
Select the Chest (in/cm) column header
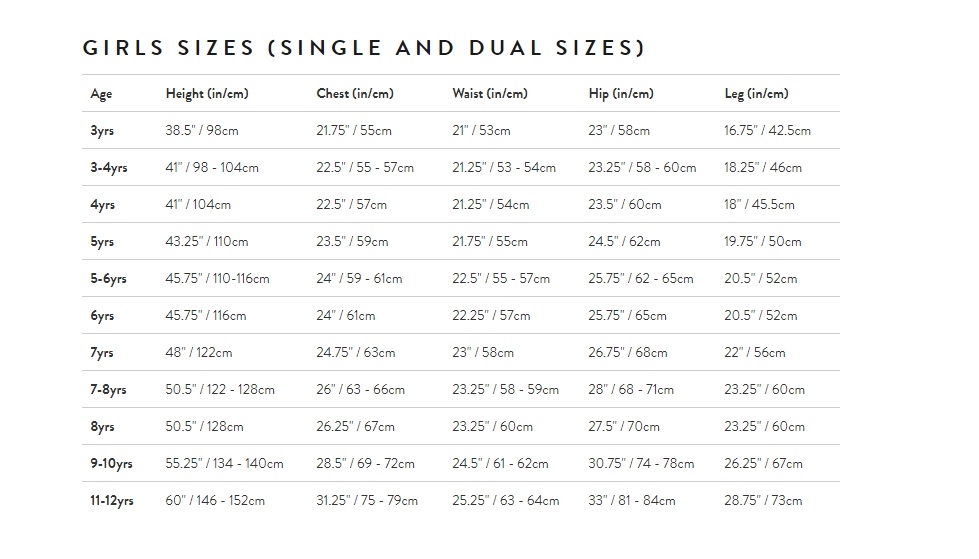[x=355, y=94]
